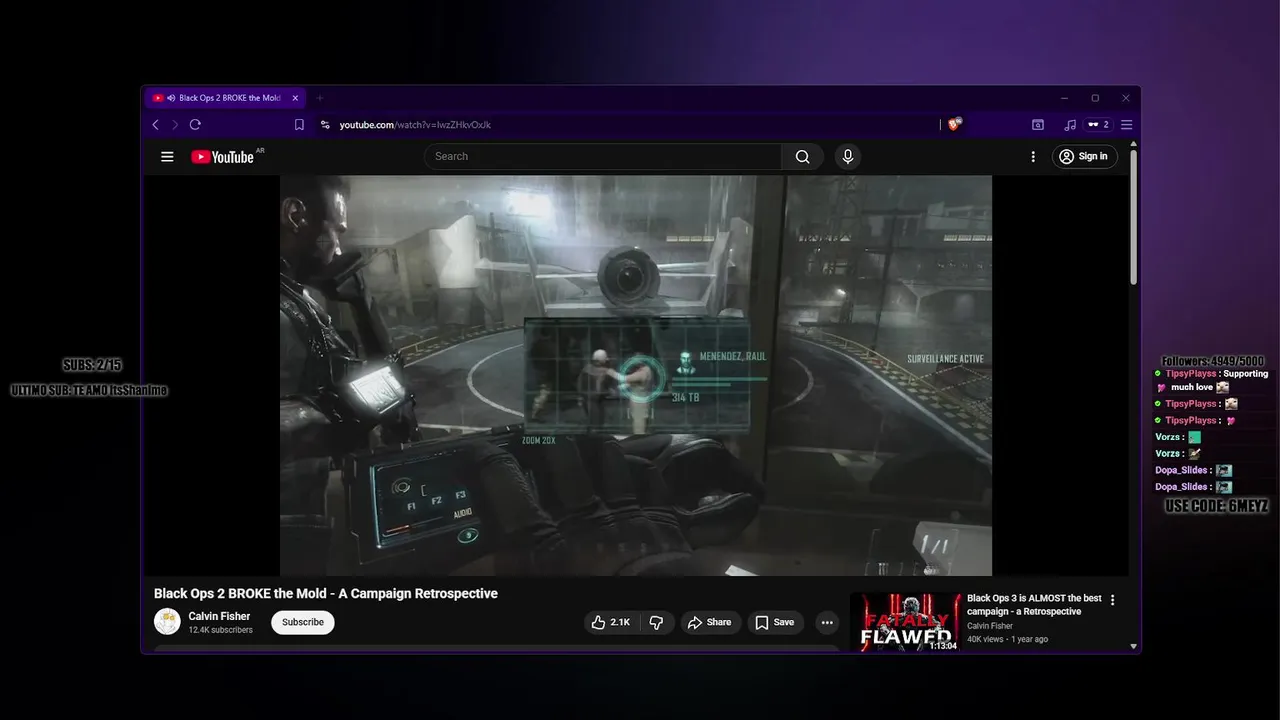The image size is (1280, 720).
Task: Open the browser main hamburger menu
Action: coord(1126,125)
